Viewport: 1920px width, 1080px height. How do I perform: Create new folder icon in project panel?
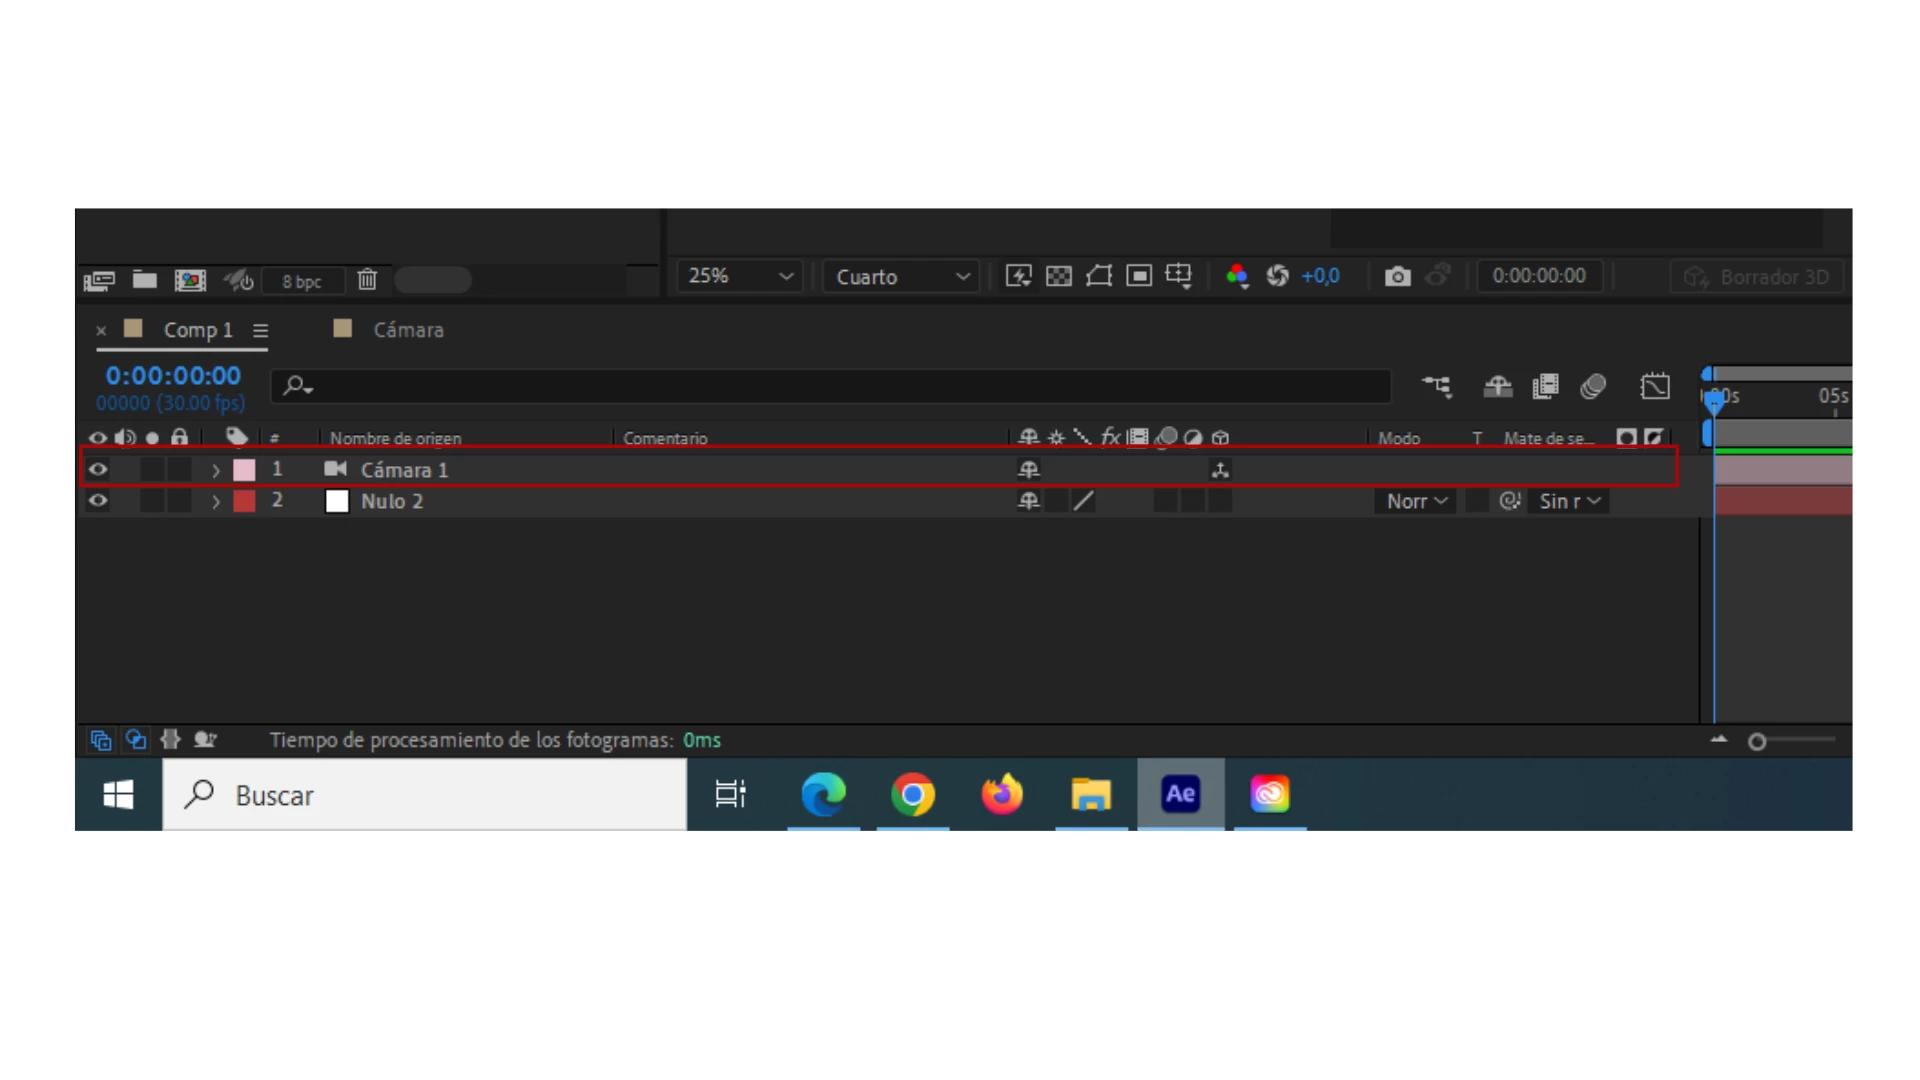pos(145,280)
